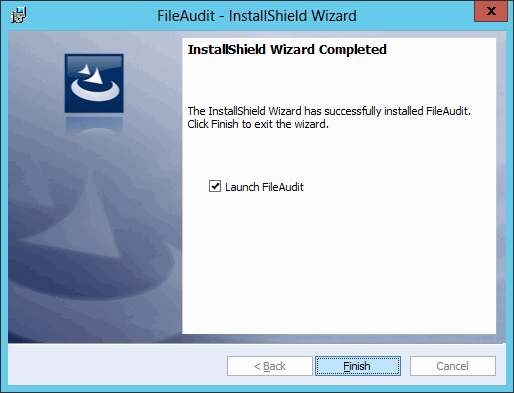The height and width of the screenshot is (393, 514).
Task: Click the checkmark box beside Launch FileAudit
Action: coord(215,186)
